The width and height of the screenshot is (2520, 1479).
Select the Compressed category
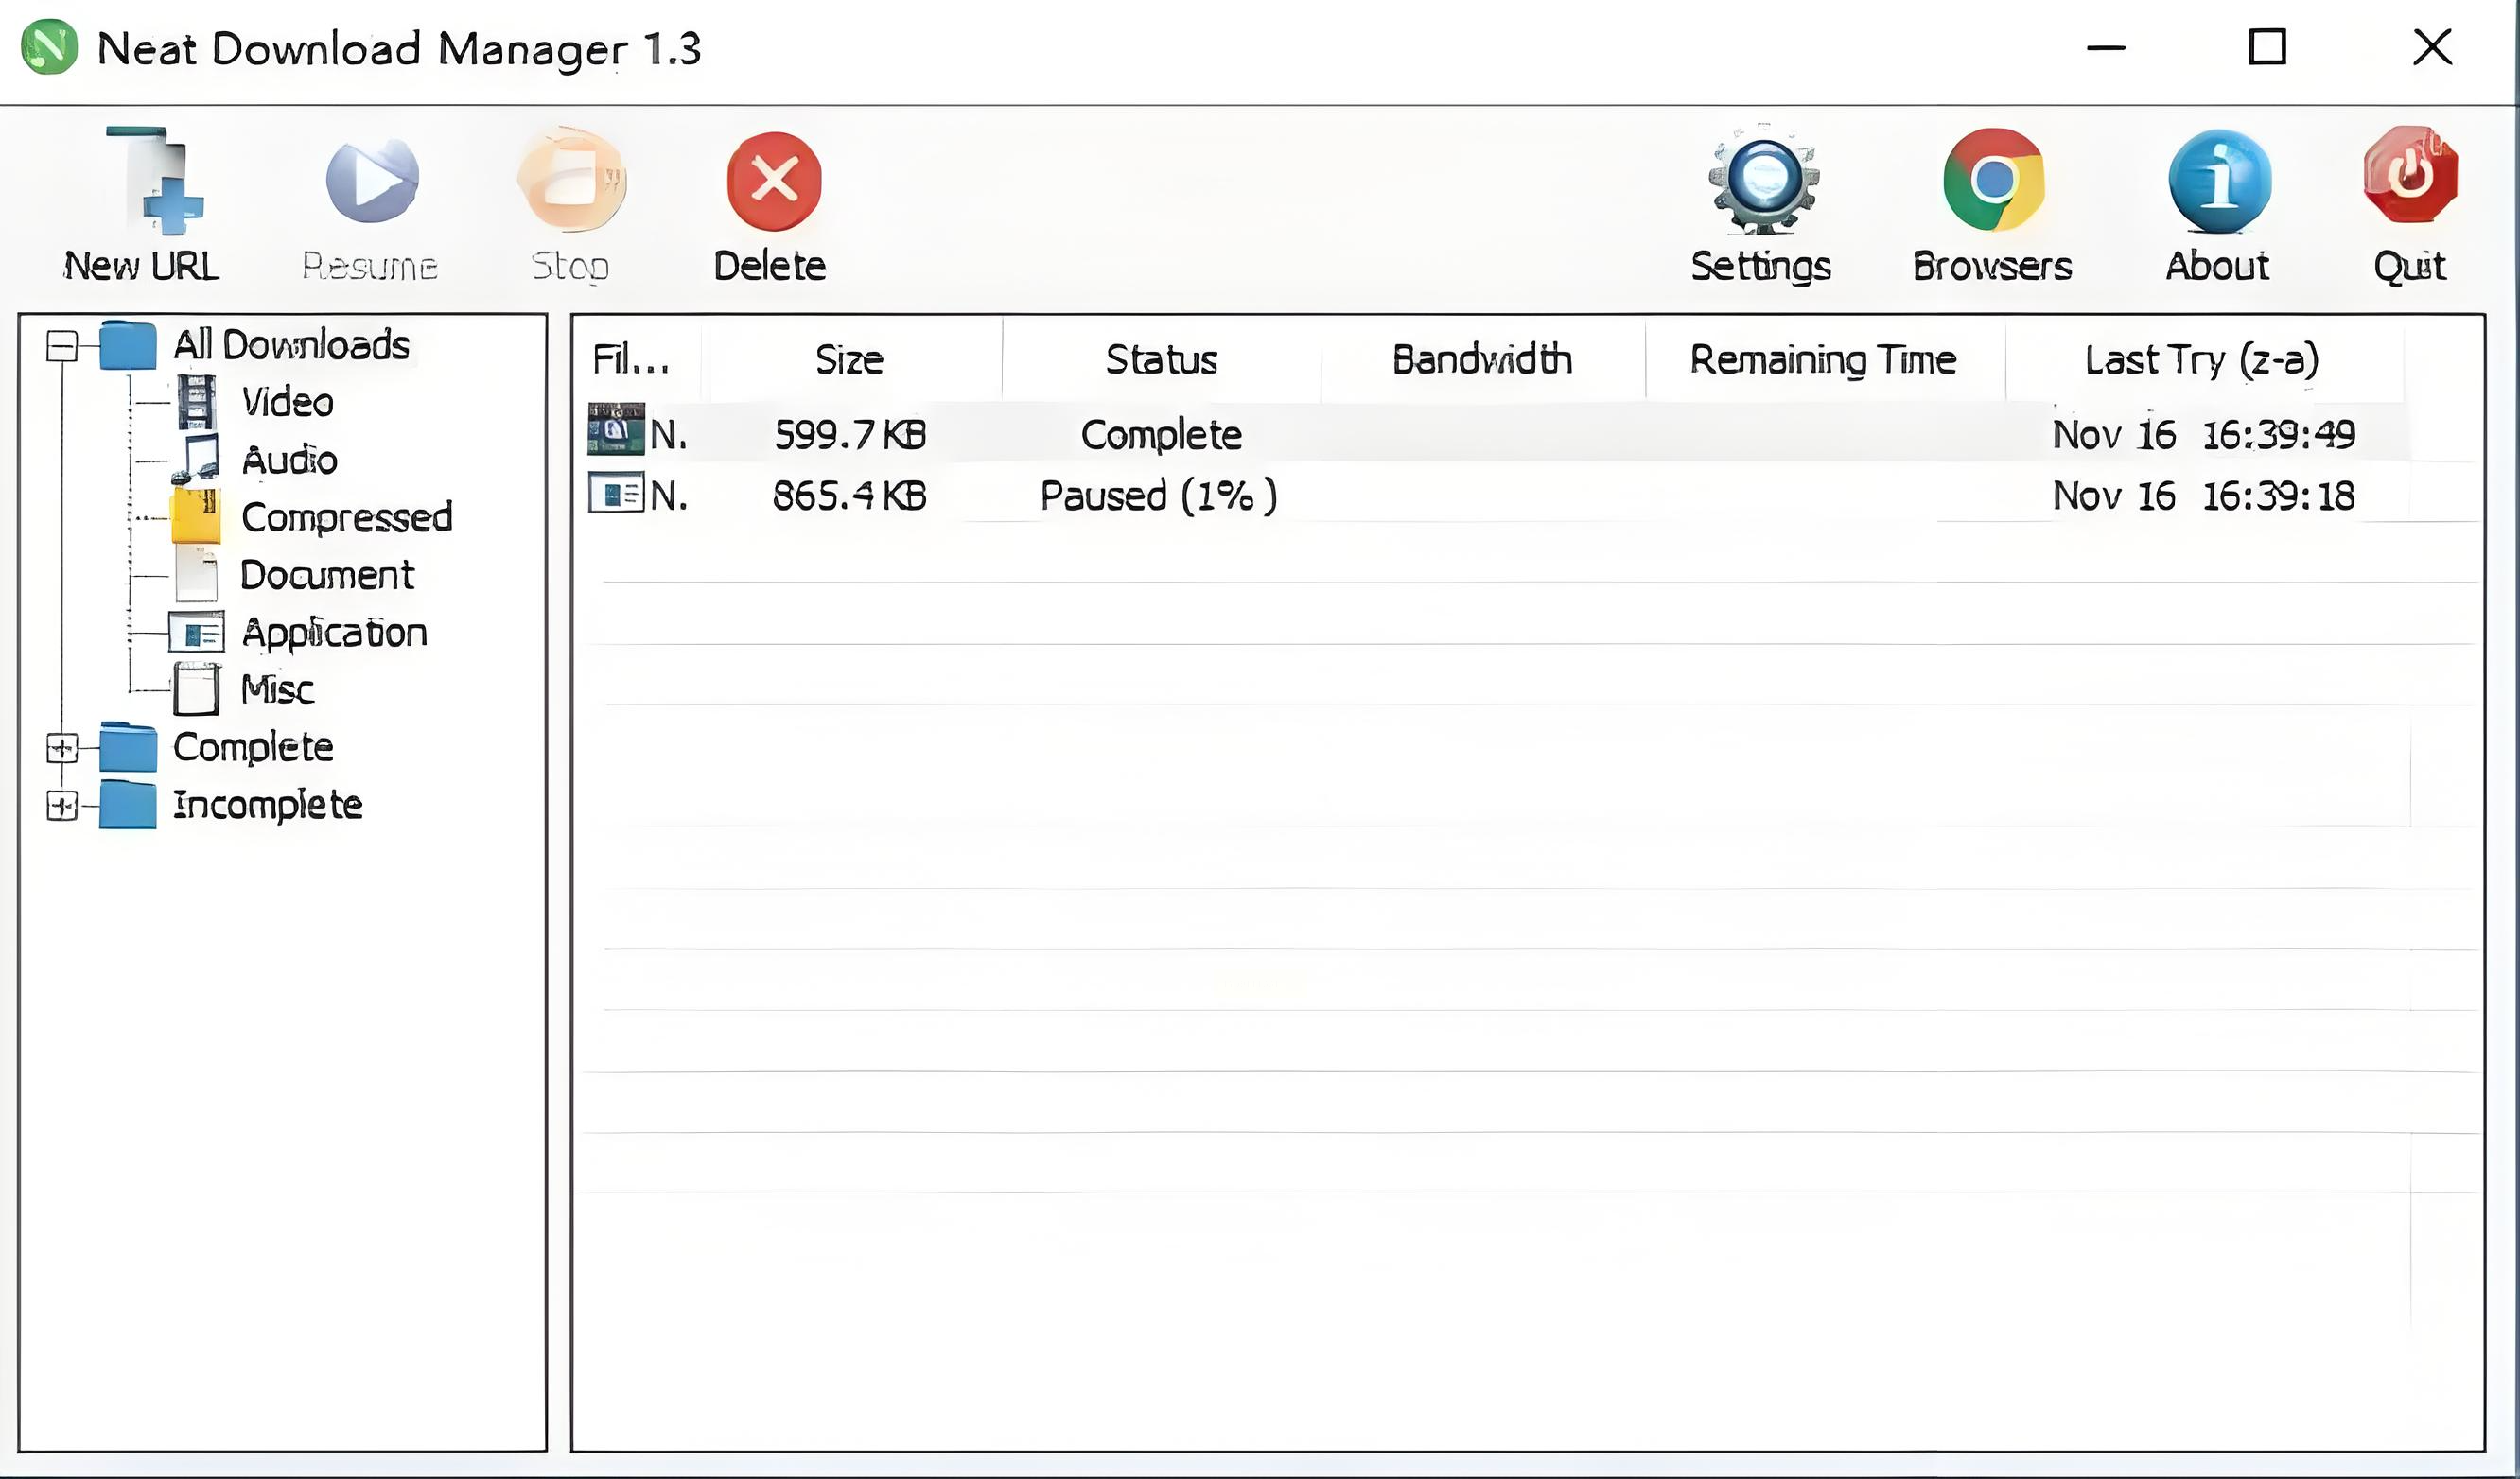[346, 518]
